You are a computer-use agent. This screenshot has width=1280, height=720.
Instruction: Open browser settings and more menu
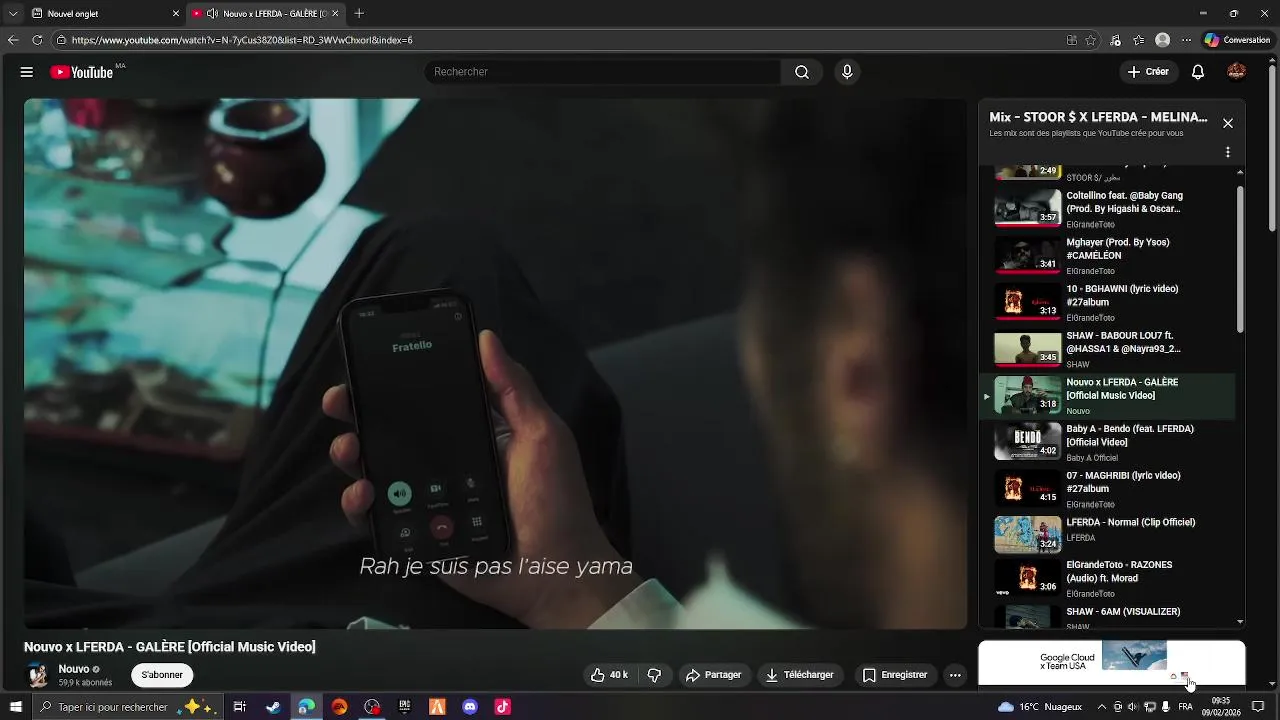pyautogui.click(x=1187, y=40)
